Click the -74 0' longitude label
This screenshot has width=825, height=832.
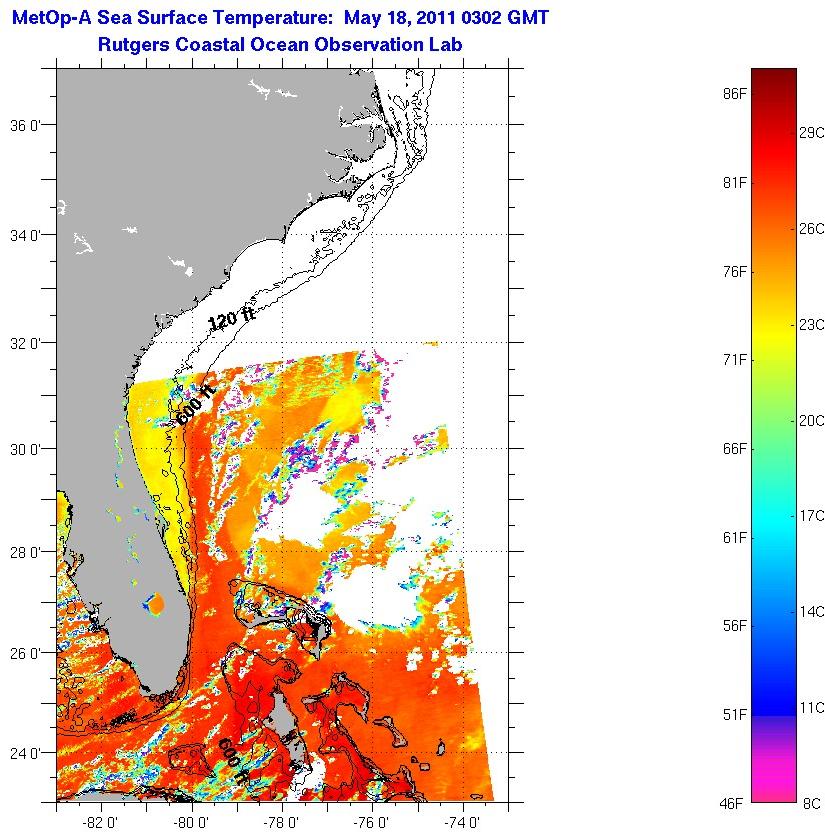(463, 822)
